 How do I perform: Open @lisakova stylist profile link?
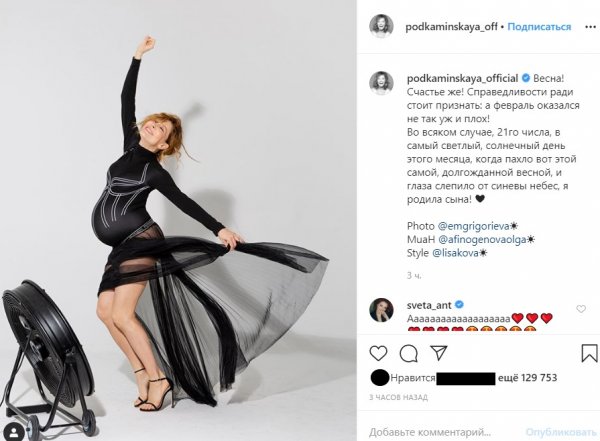[455, 253]
